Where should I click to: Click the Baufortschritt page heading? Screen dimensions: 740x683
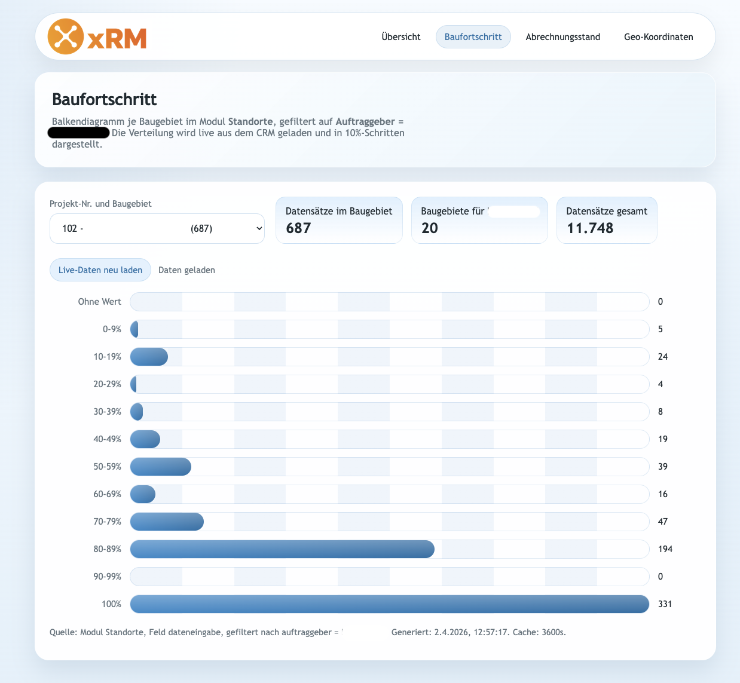point(104,99)
